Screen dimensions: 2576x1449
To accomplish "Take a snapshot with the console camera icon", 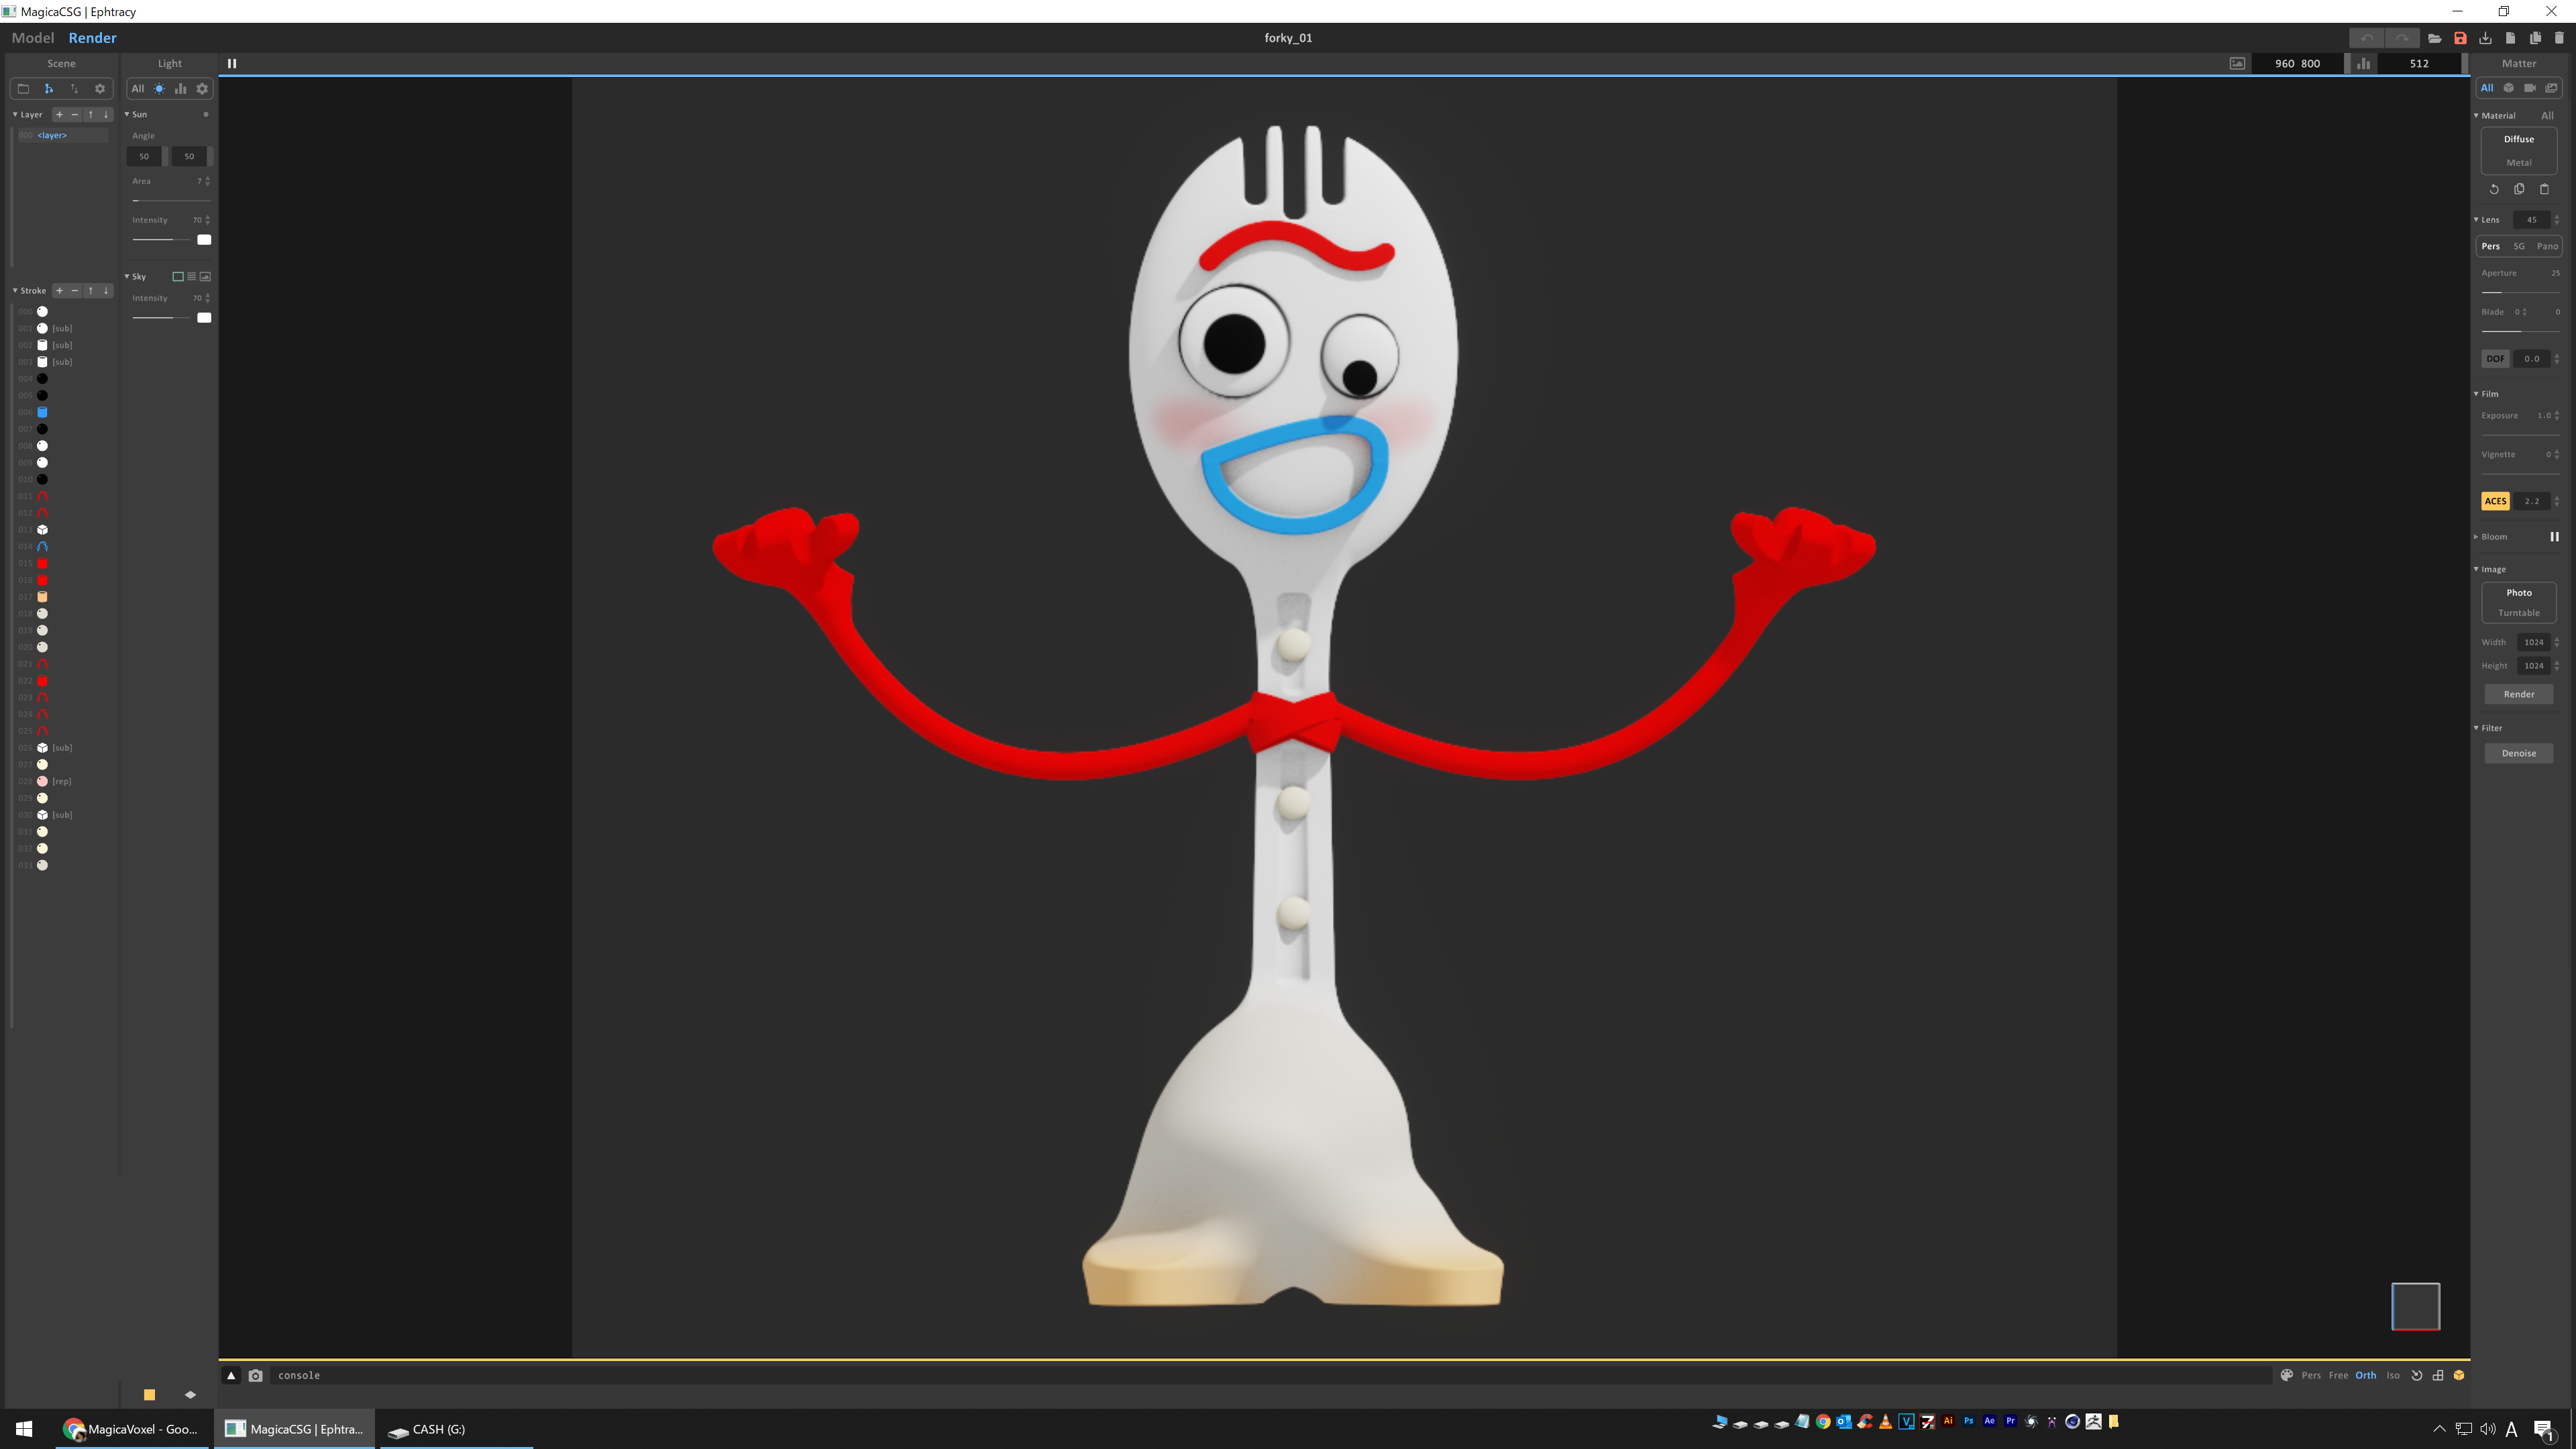I will click(x=256, y=1375).
